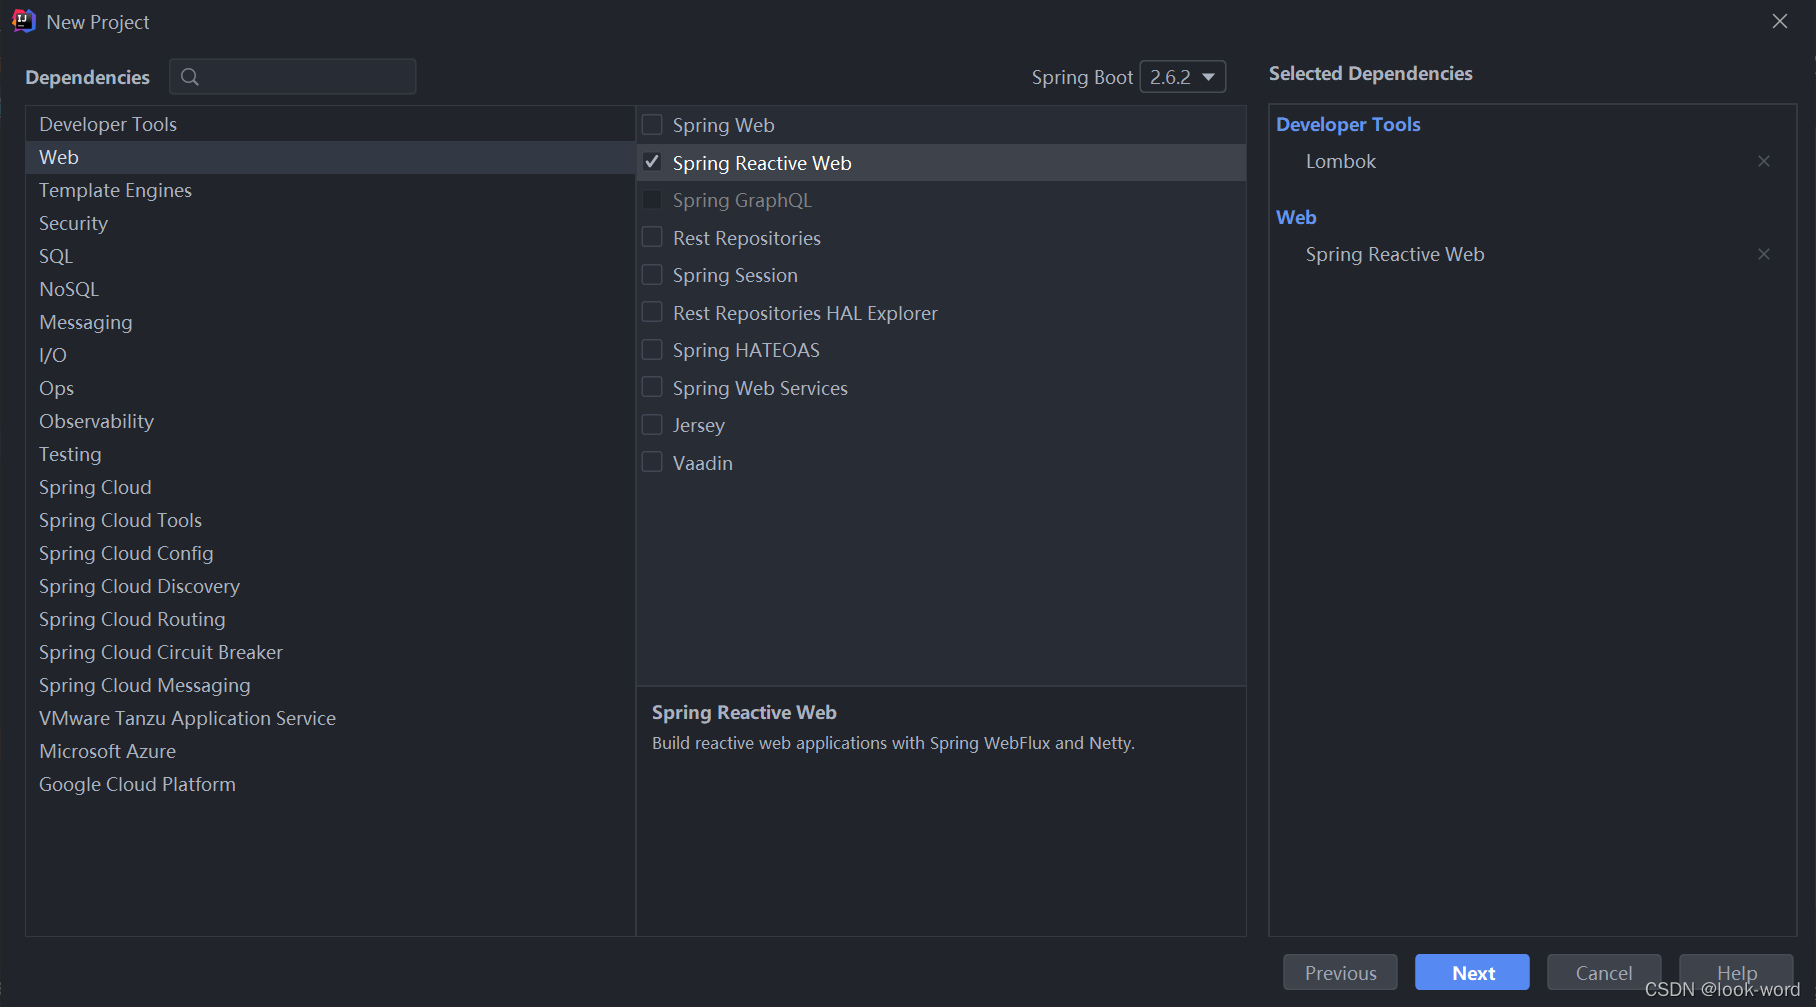1816x1007 pixels.
Task: Tick the Vaadin checkbox
Action: [x=652, y=462]
